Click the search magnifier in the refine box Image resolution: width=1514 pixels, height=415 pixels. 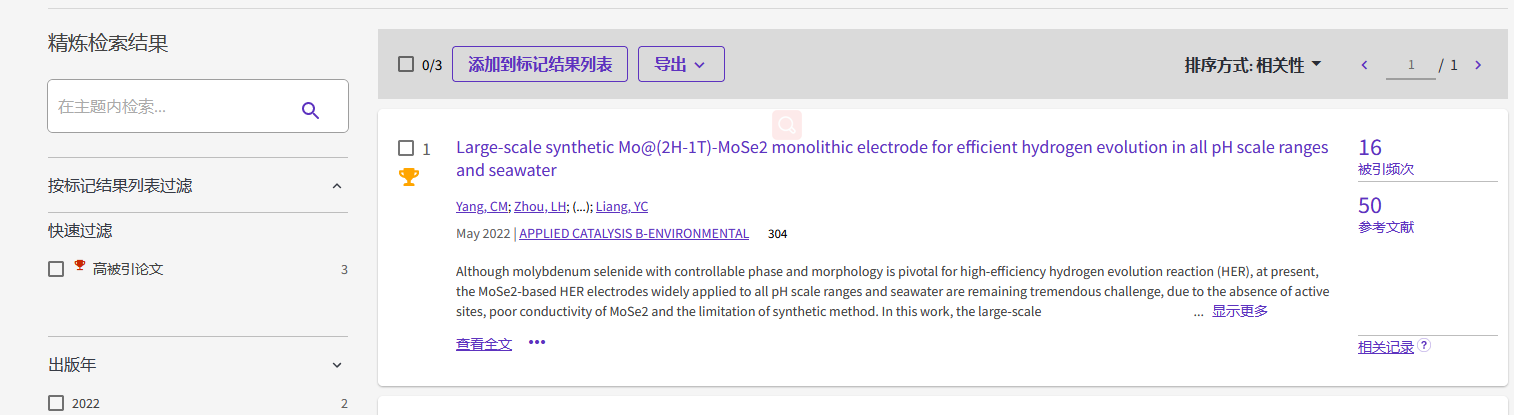pos(310,110)
